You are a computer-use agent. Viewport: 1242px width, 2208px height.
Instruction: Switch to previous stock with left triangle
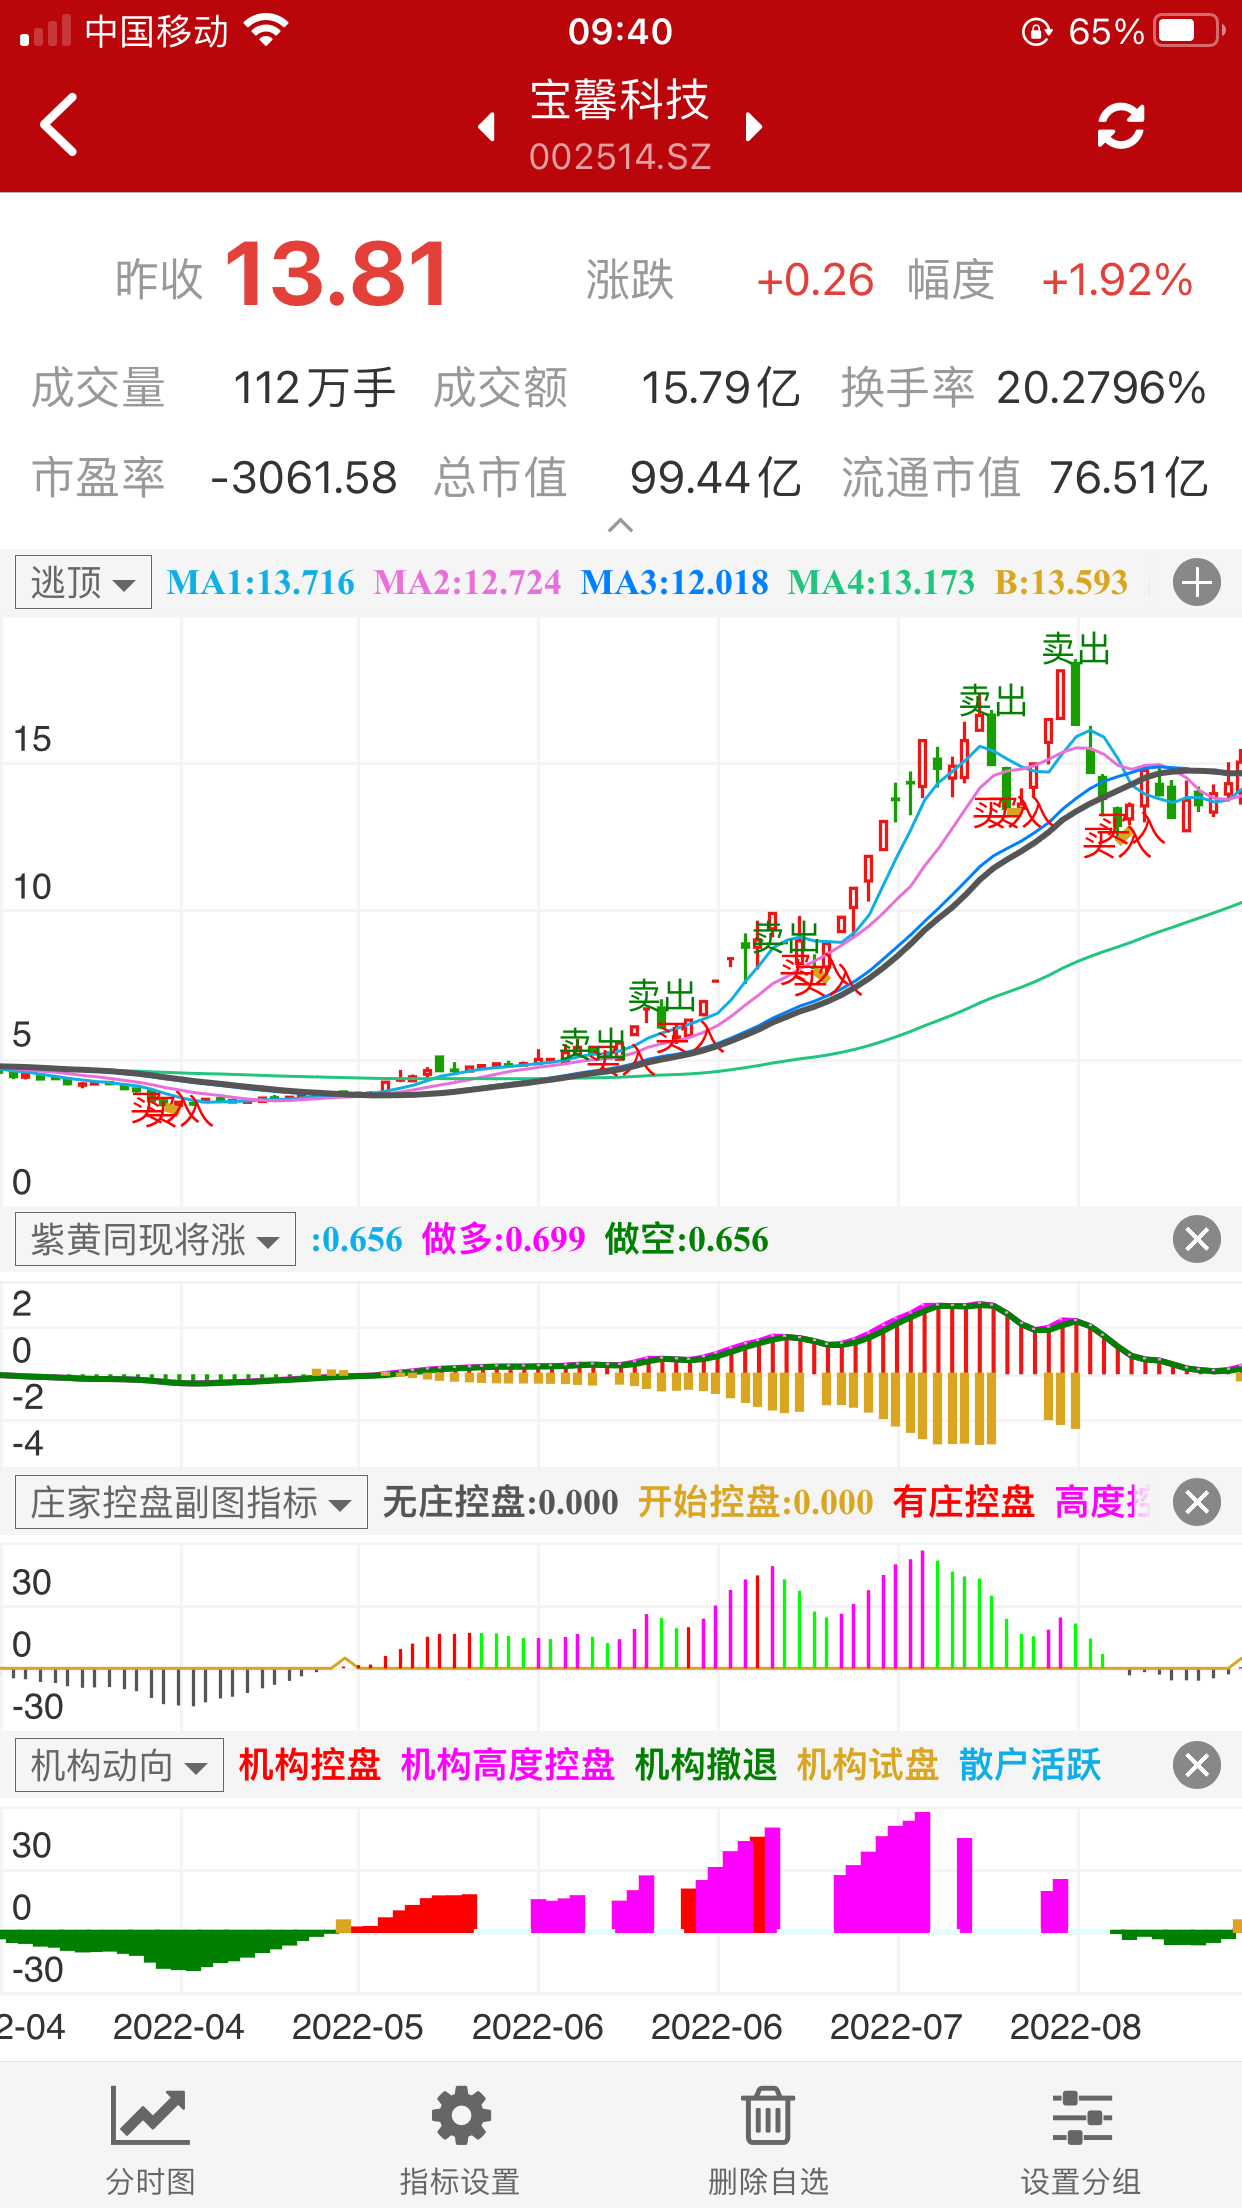coord(487,127)
